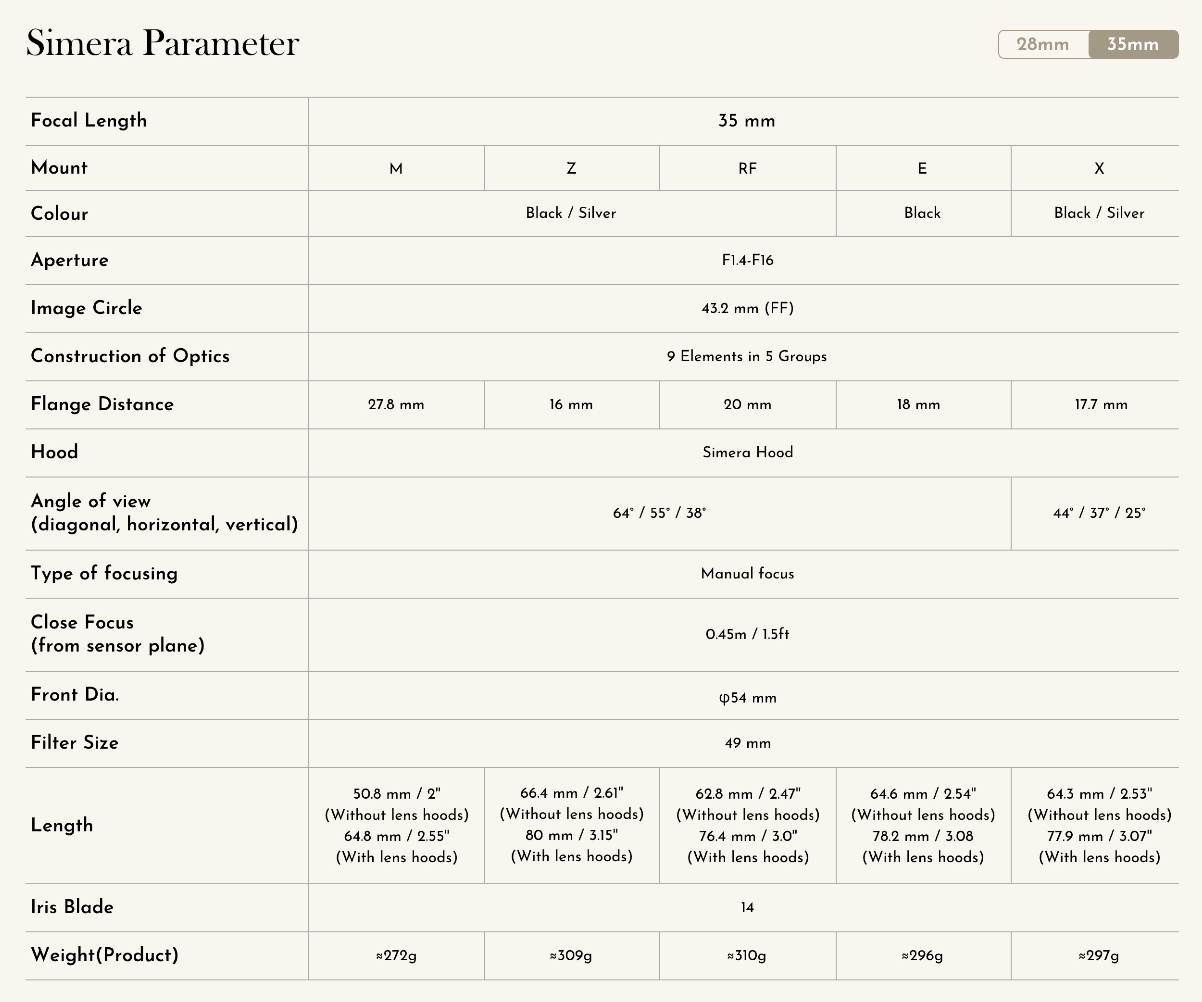
Task: Click the 35 mm focal length value
Action: pos(746,121)
